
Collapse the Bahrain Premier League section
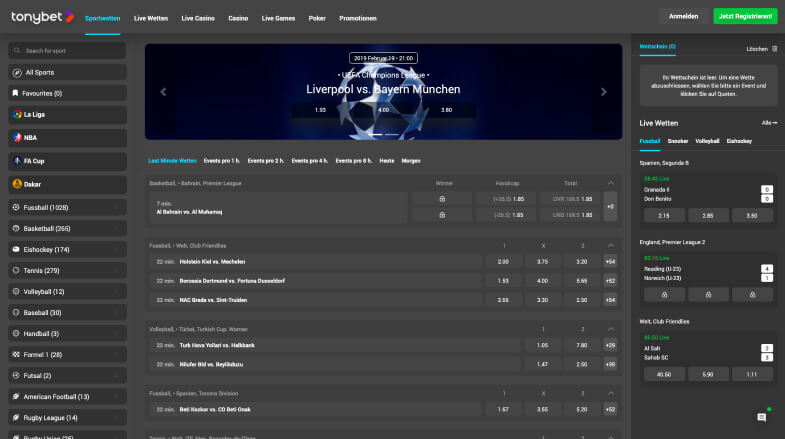(611, 183)
